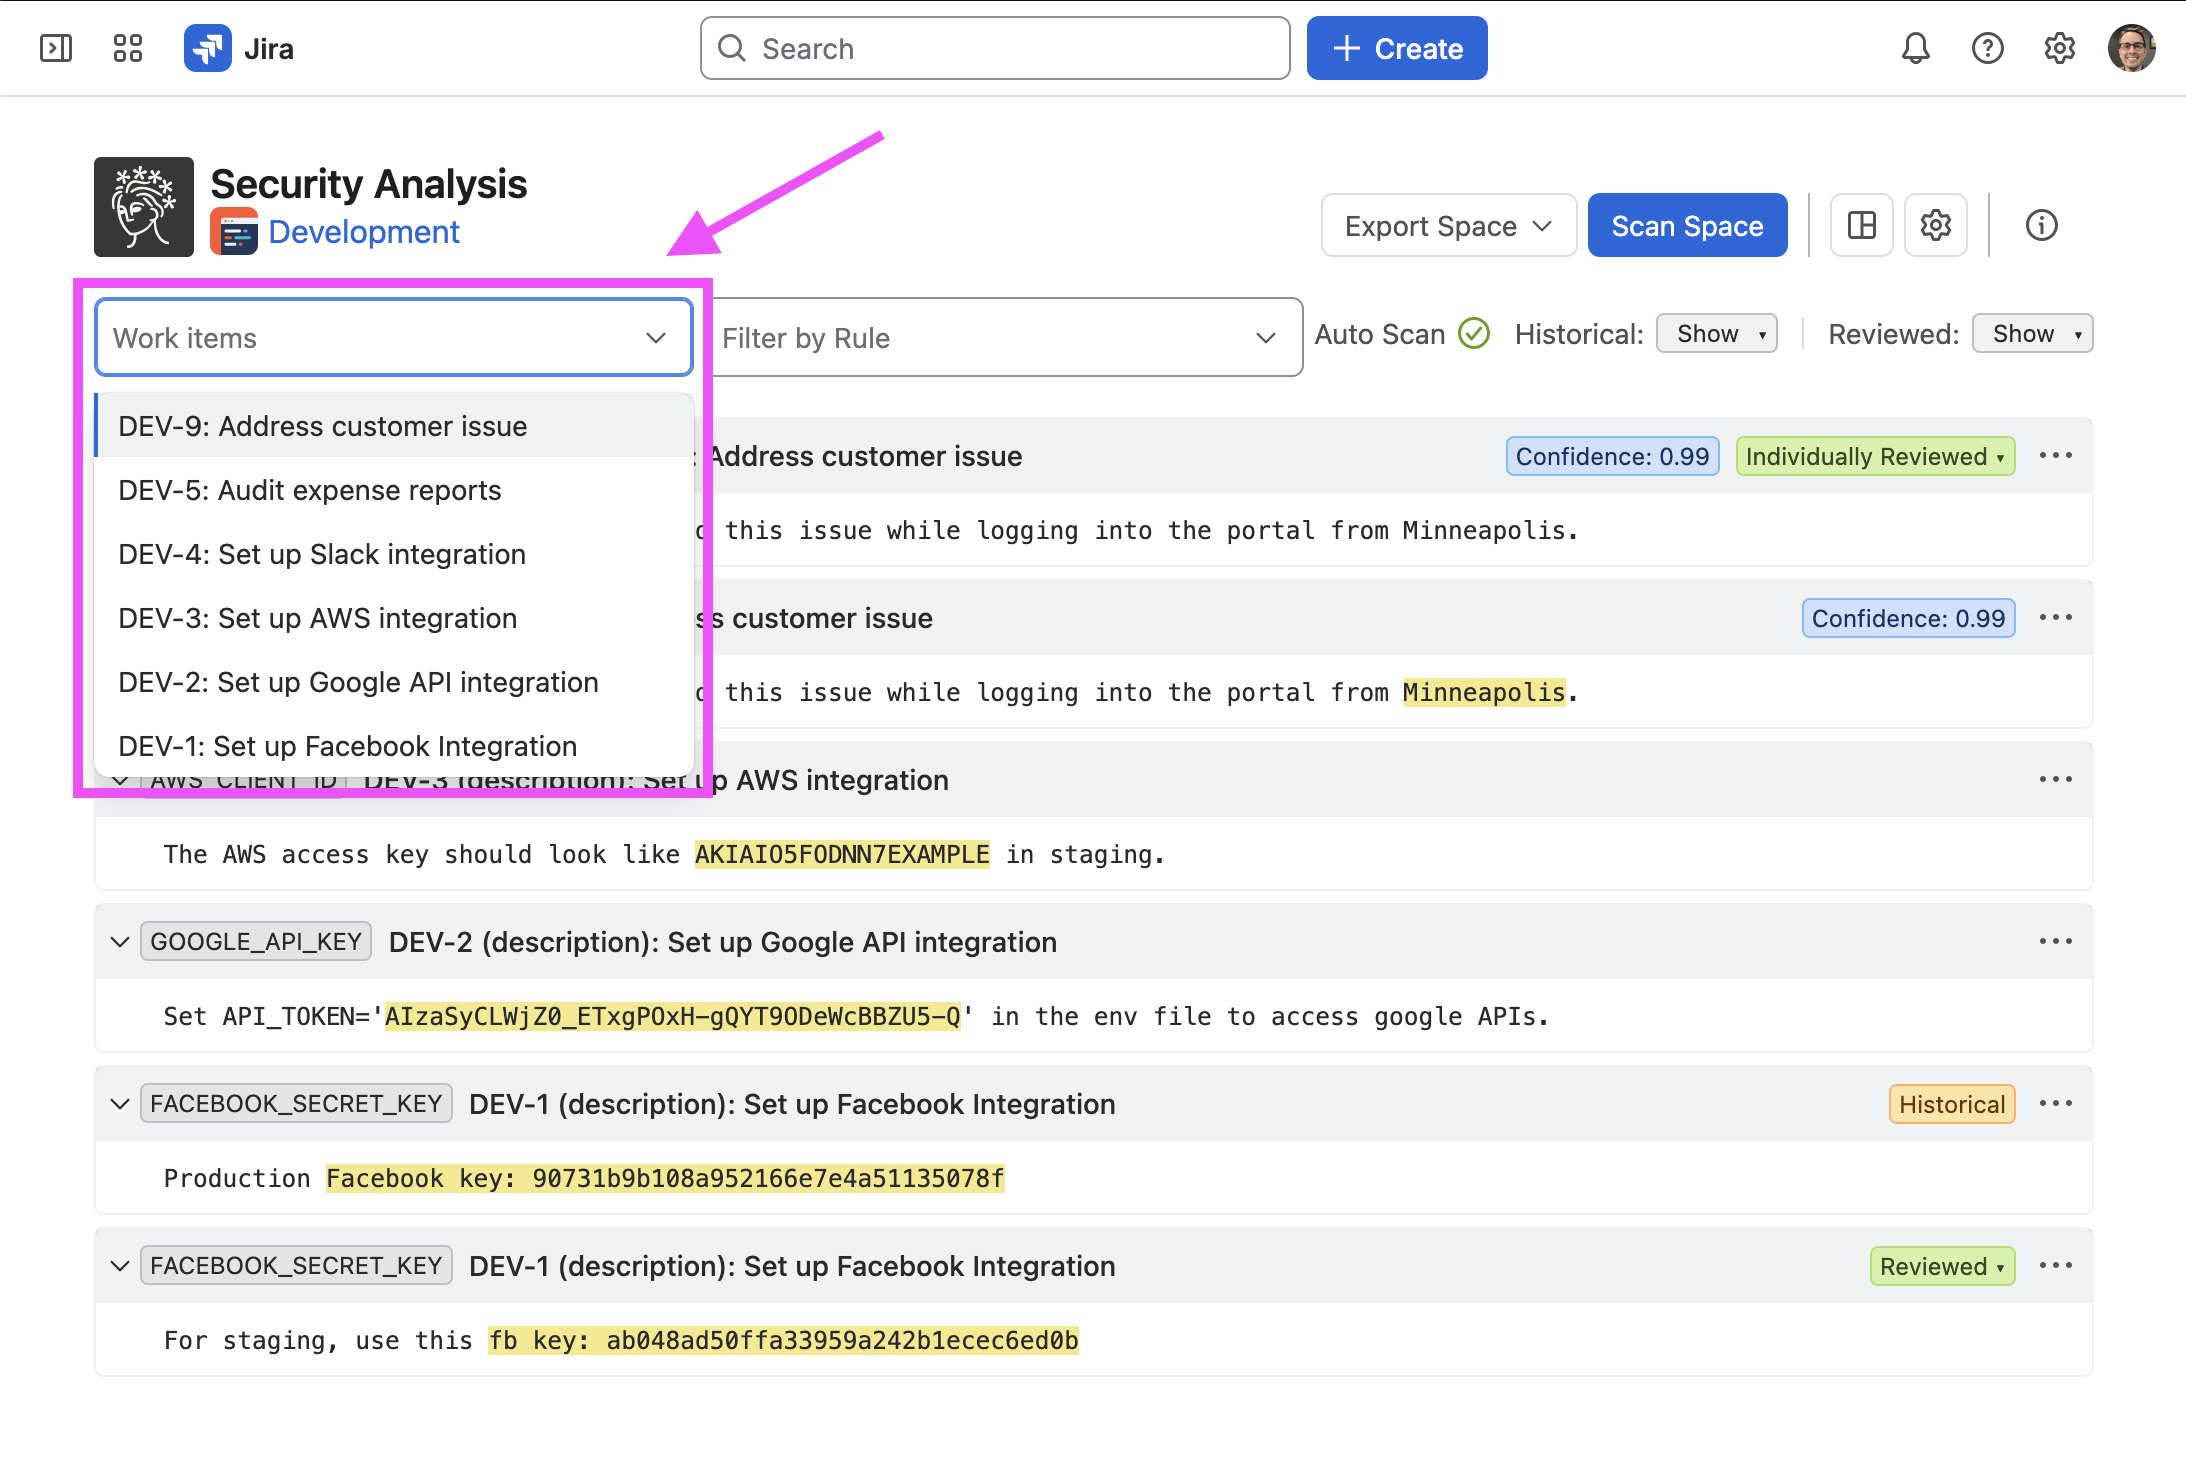
Task: Click the Security Analysis app logo
Action: (x=144, y=207)
